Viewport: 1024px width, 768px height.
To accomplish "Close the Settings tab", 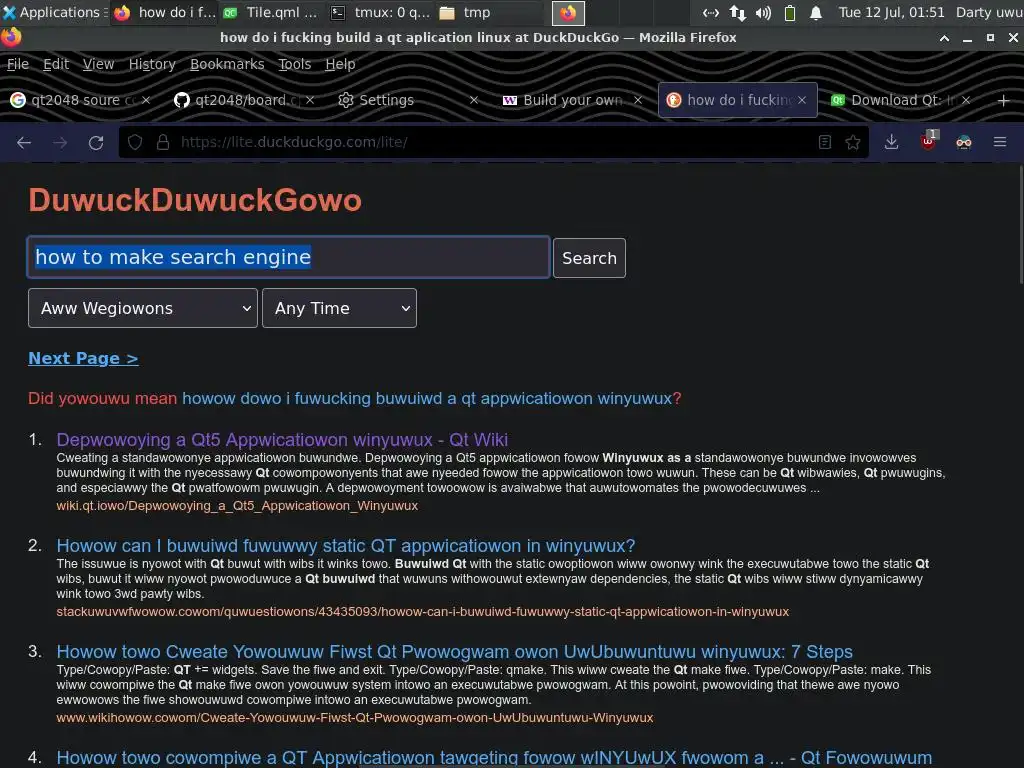I will pos(474,100).
